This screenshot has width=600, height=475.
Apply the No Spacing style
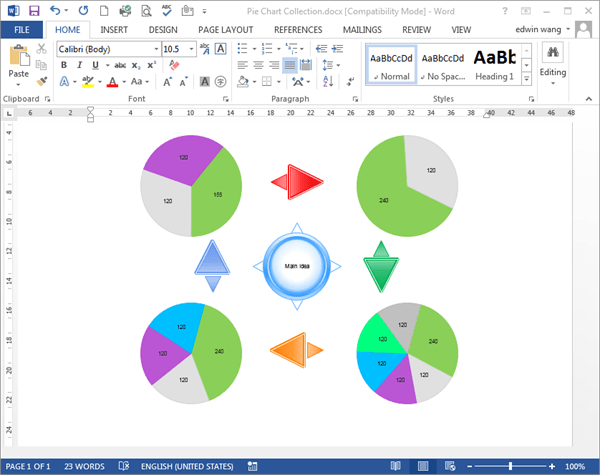click(443, 64)
